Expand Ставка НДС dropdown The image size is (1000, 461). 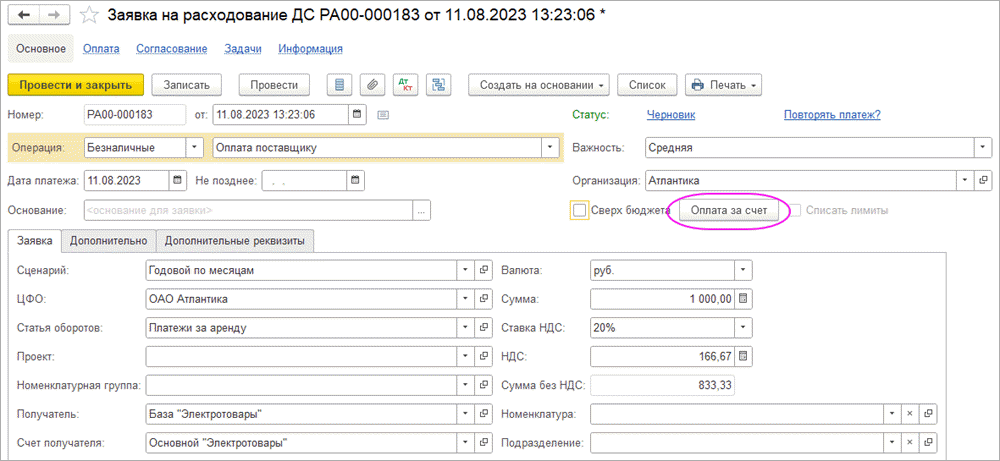(744, 328)
